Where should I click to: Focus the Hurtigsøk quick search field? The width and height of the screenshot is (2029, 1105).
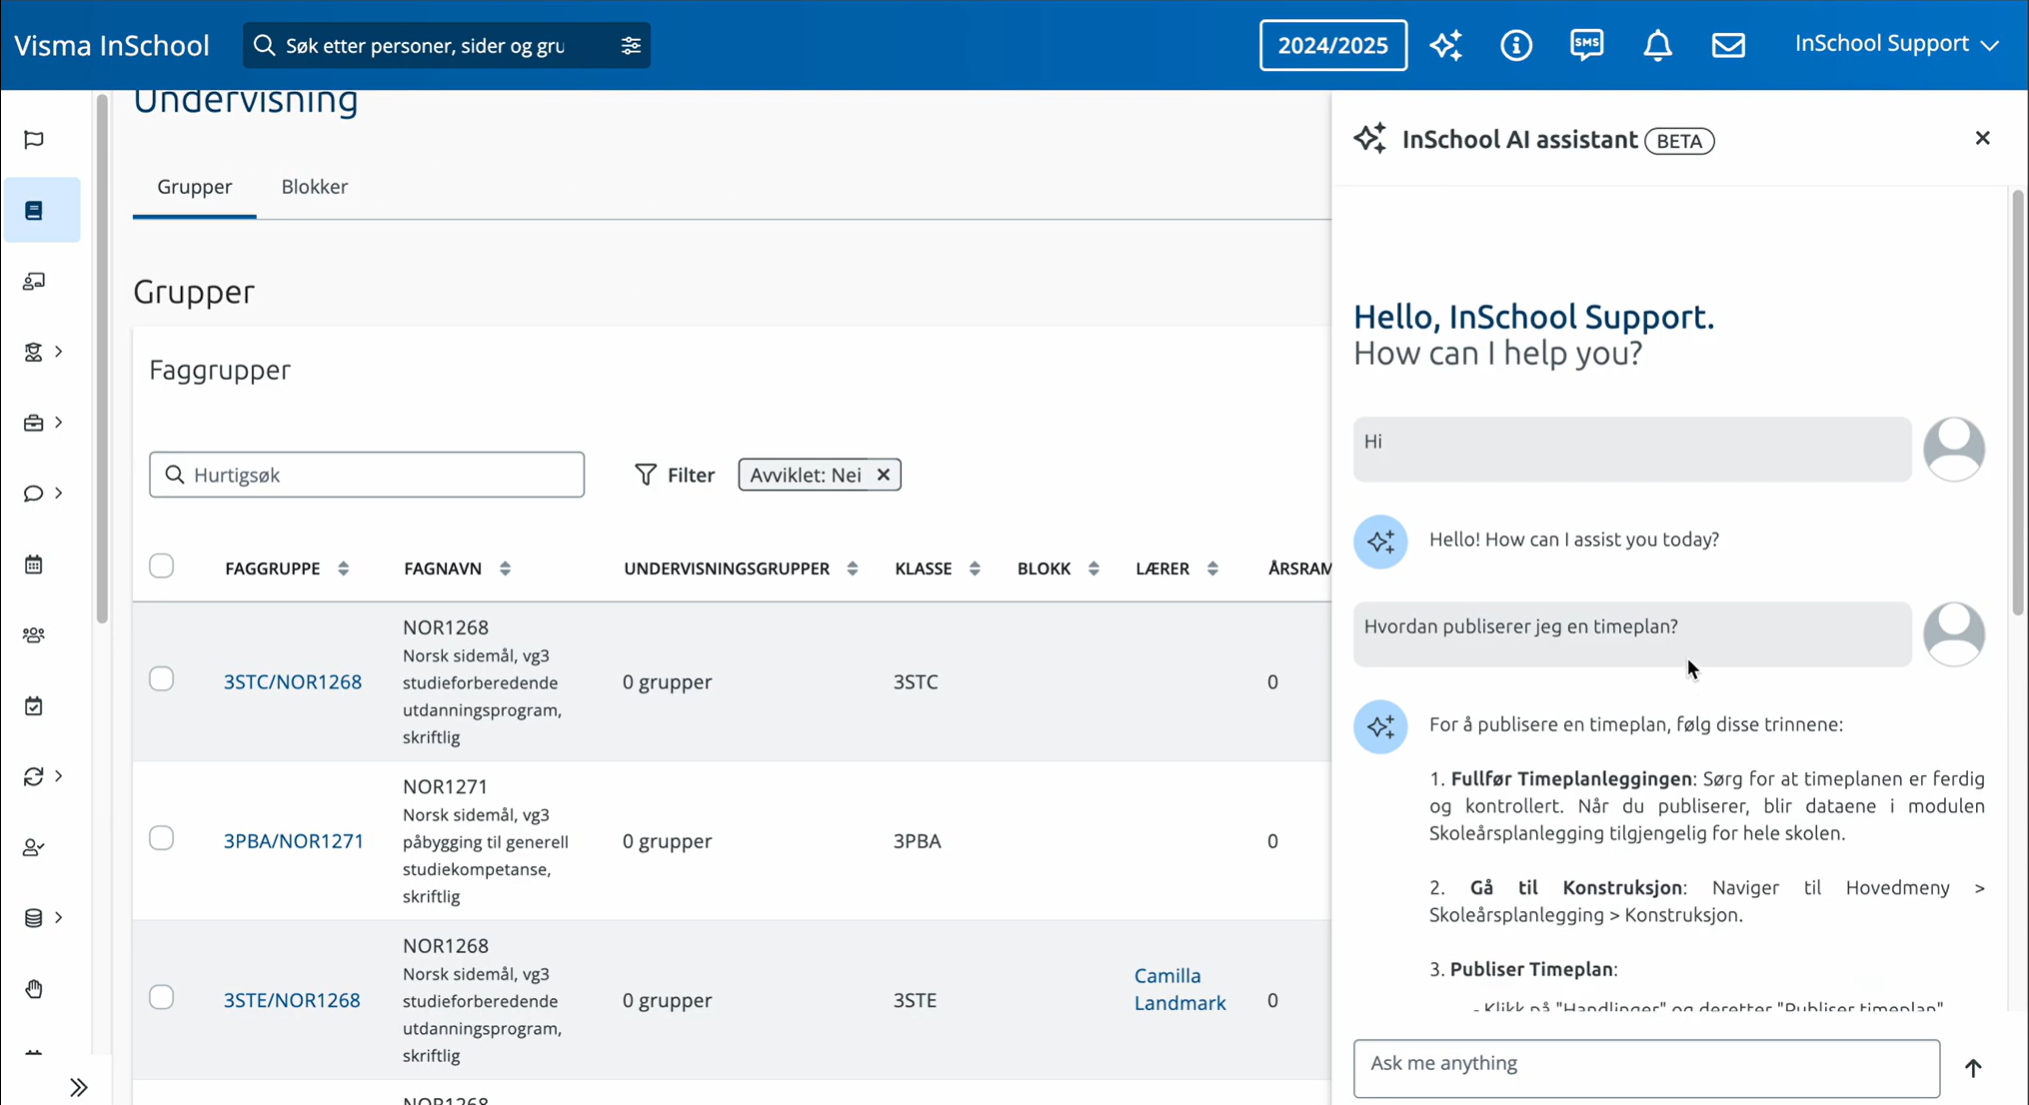point(367,475)
